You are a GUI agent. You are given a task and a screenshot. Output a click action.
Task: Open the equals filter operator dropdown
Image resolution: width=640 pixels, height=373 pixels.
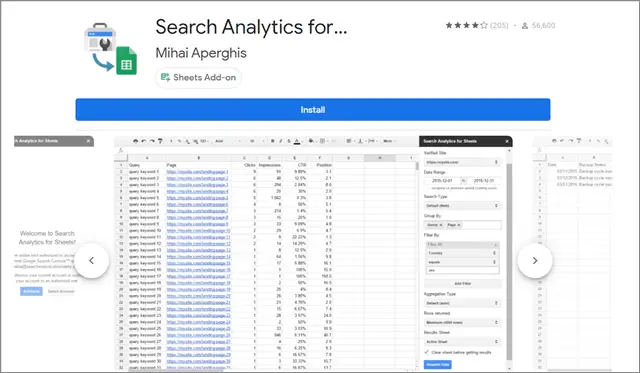[462, 262]
